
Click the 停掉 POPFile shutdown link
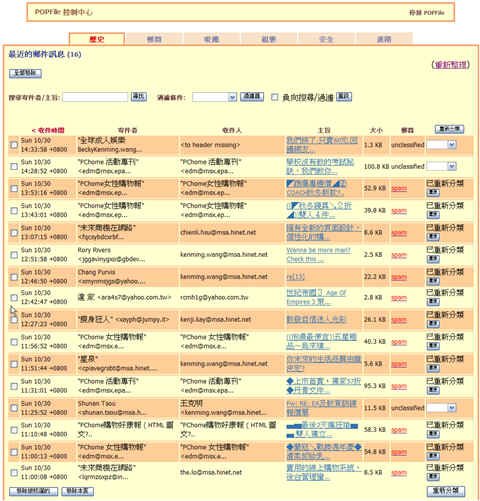tap(426, 13)
